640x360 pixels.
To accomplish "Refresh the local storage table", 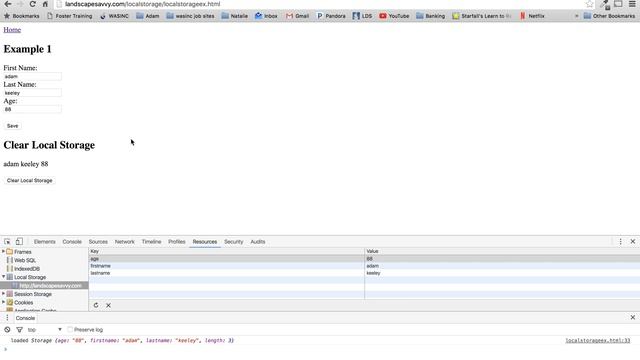I will [96, 305].
